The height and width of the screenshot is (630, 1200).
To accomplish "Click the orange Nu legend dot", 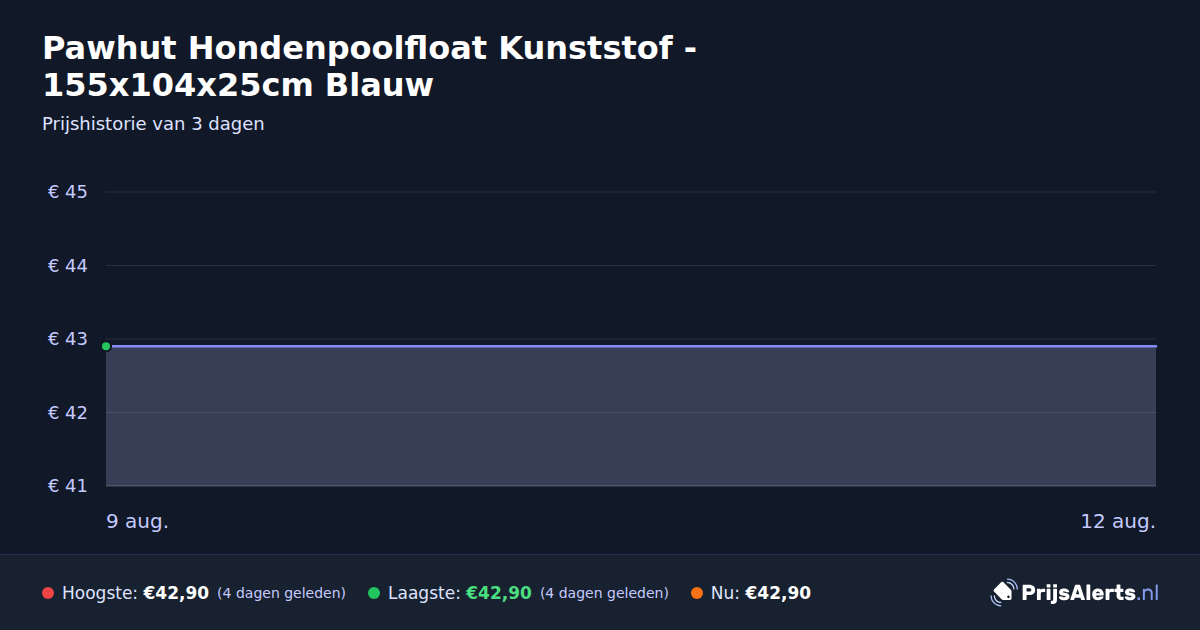I will [697, 593].
